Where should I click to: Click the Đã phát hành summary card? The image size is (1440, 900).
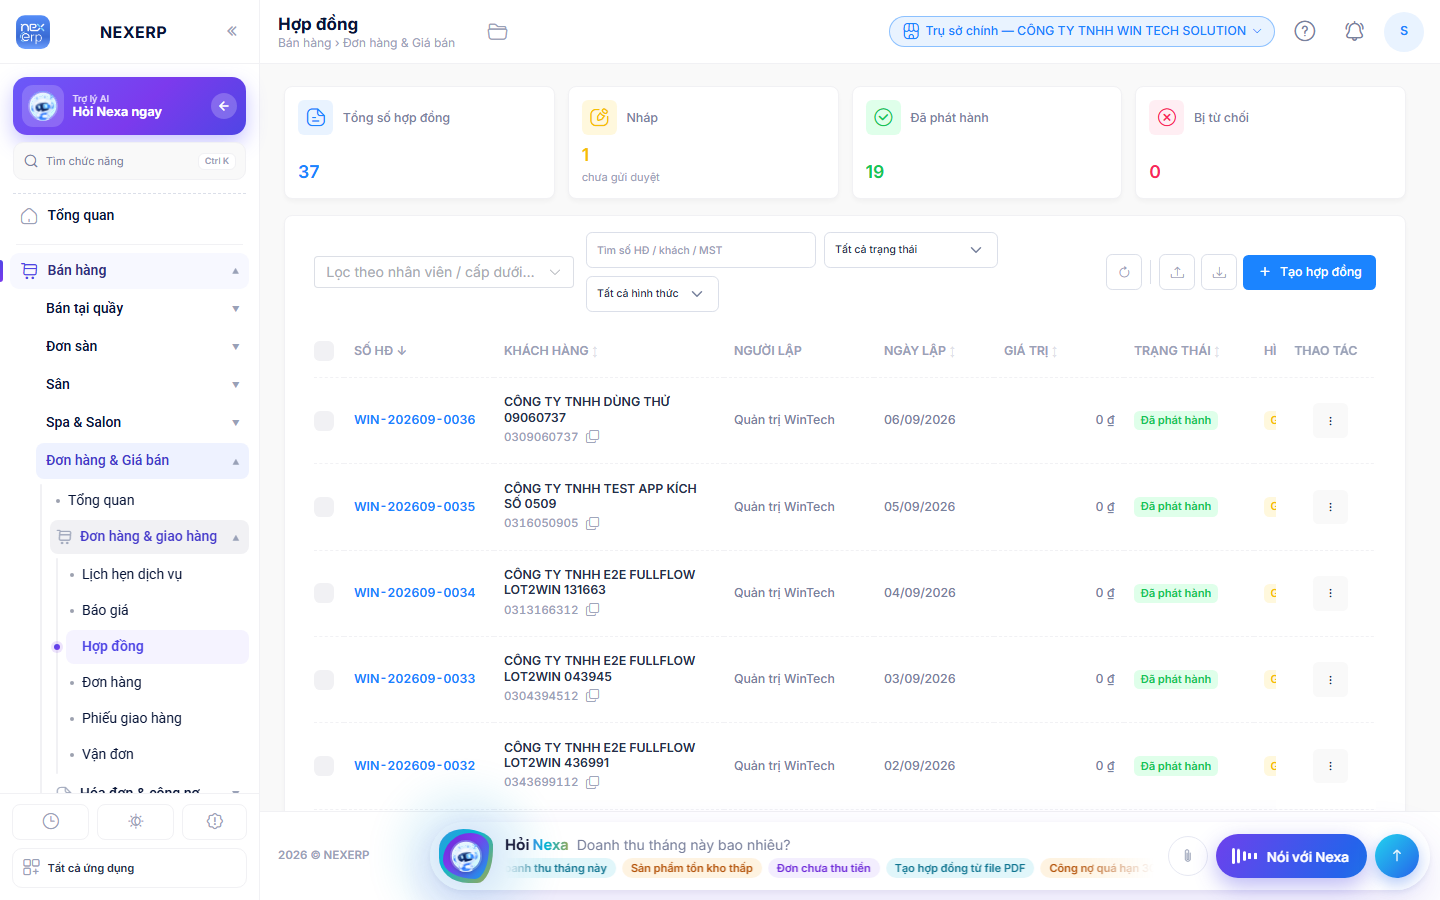click(986, 143)
